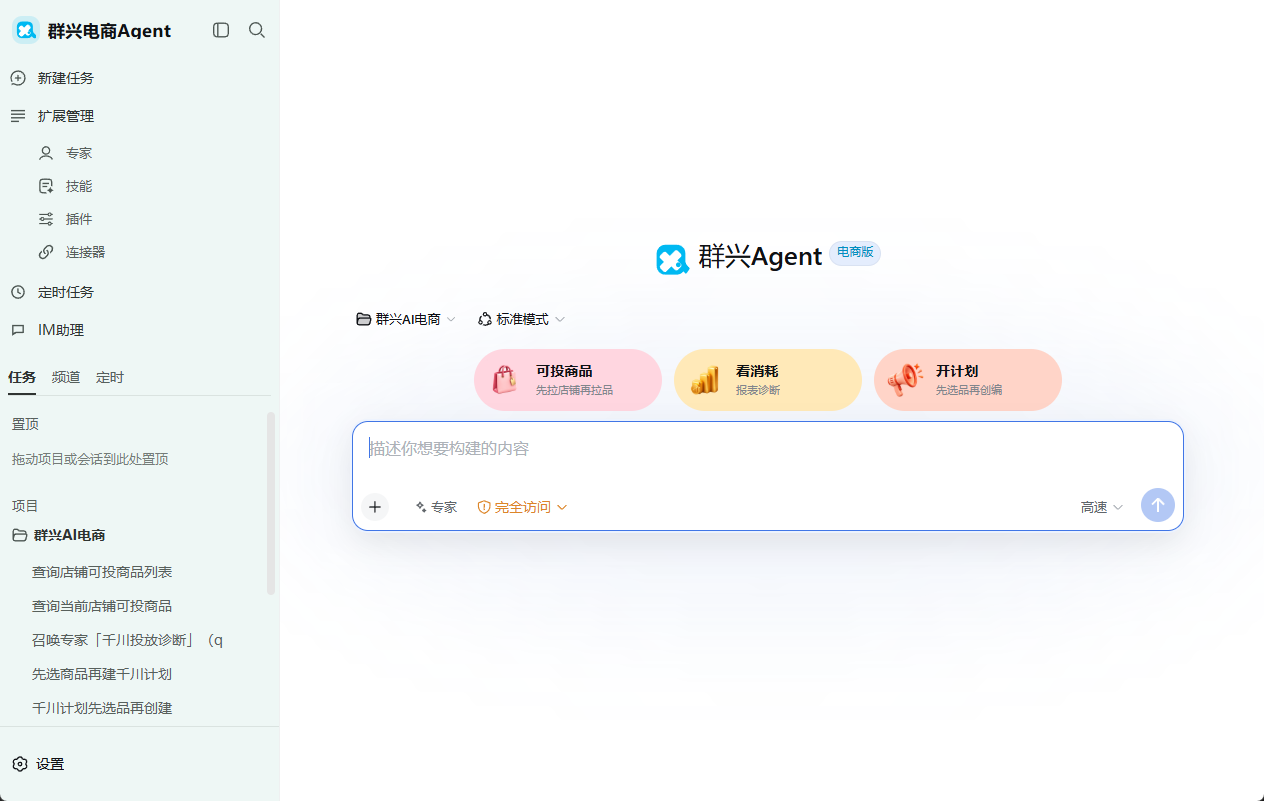Switch to the 定时 tab
The height and width of the screenshot is (801, 1264).
(x=110, y=377)
